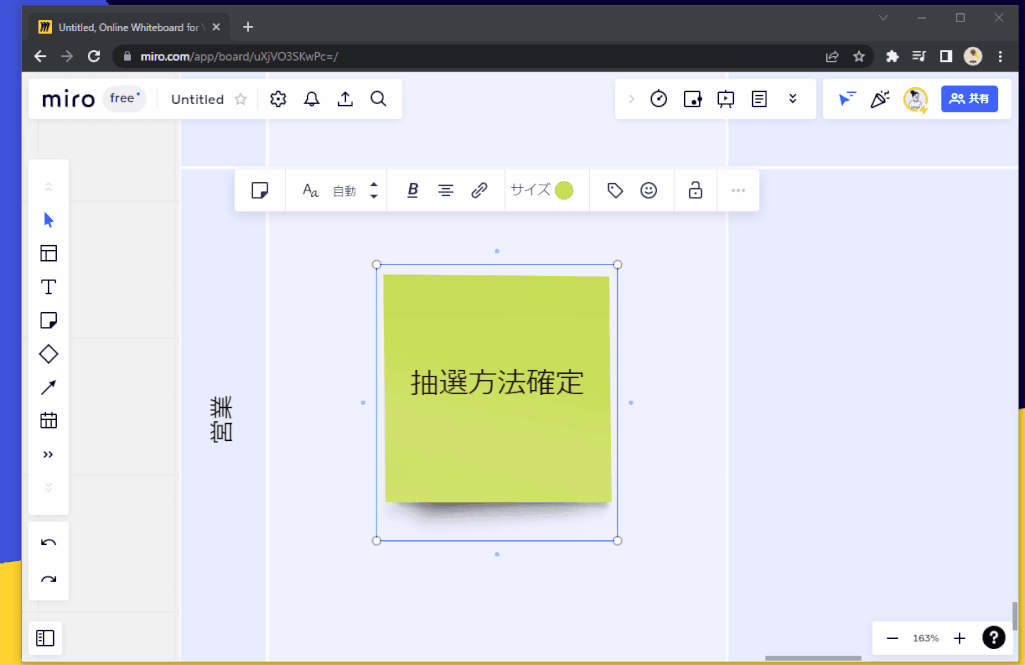
Task: Close the Untitled, Online Whiteboard tab
Action: 216,27
